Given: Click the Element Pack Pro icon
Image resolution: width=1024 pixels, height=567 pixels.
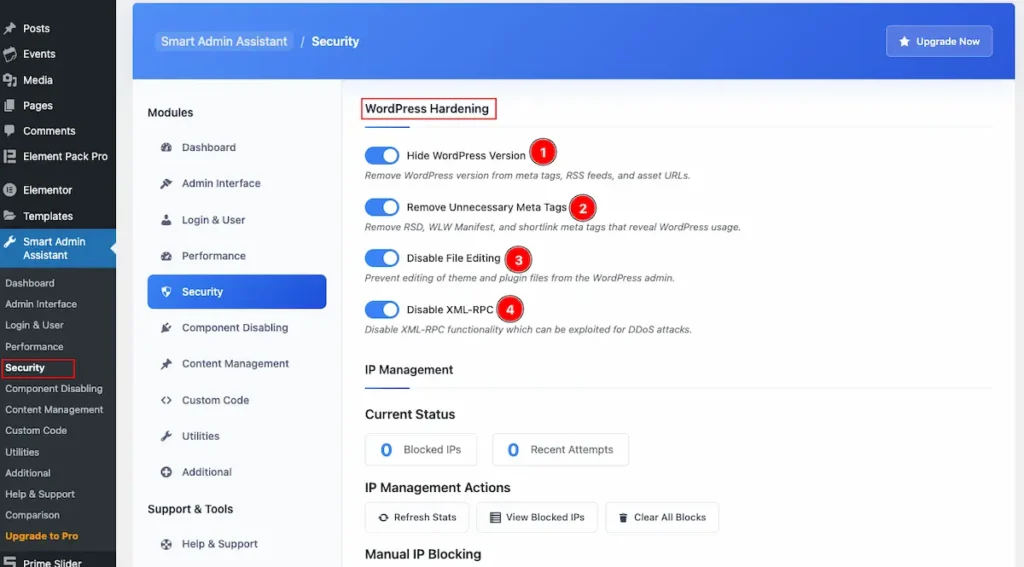Looking at the screenshot, I should pos(9,156).
